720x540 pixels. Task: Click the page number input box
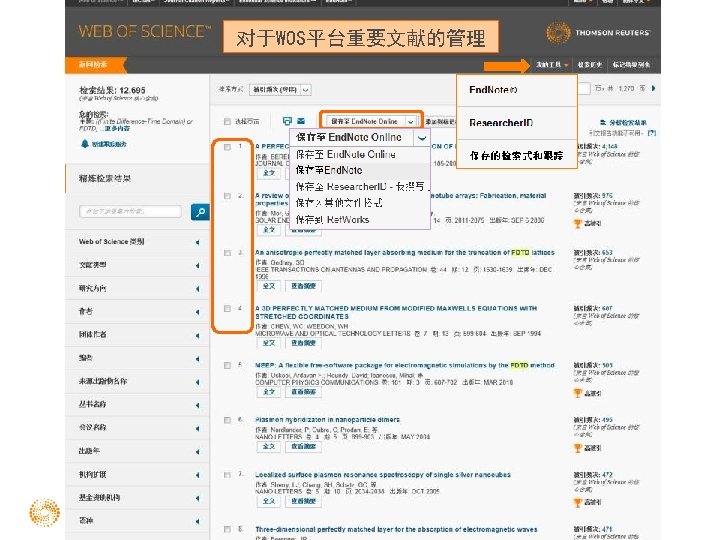584,88
